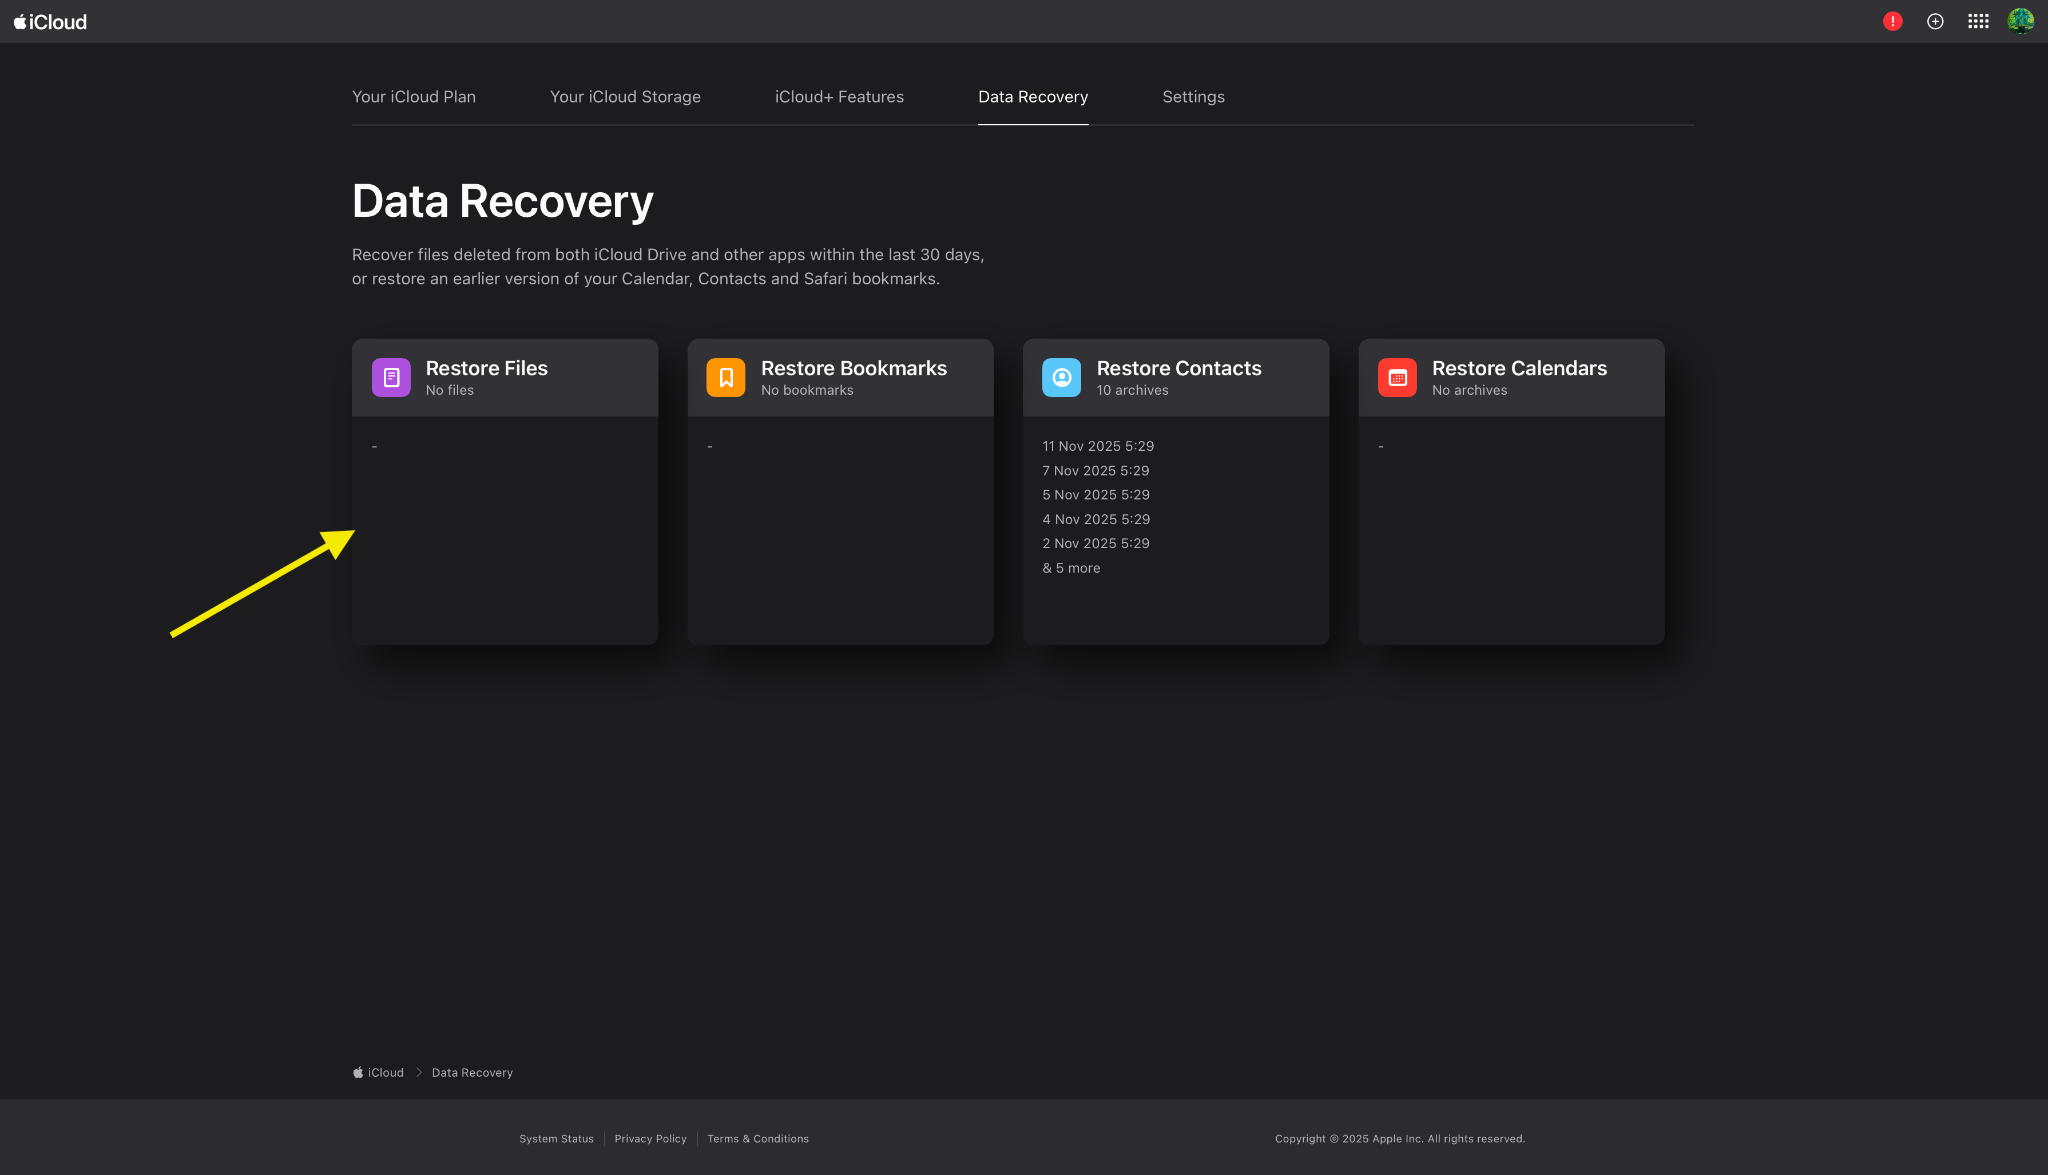2048x1175 pixels.
Task: Click the Terms & Conditions link
Action: pyautogui.click(x=757, y=1138)
